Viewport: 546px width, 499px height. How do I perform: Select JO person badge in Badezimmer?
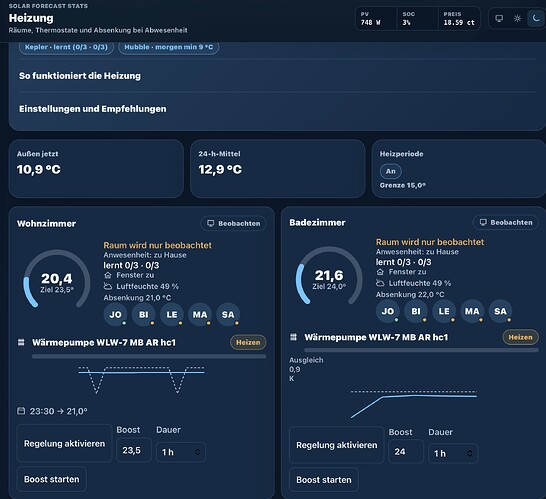click(x=388, y=311)
